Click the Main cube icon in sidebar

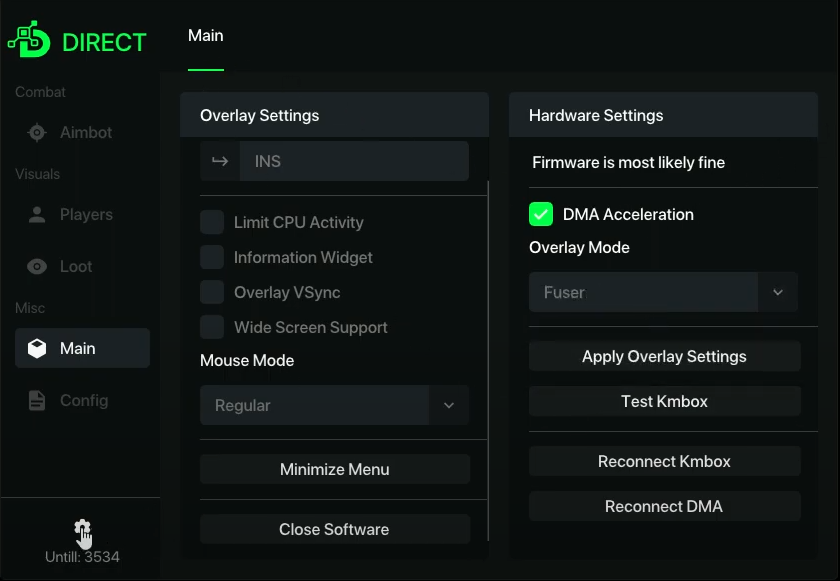[37, 349]
